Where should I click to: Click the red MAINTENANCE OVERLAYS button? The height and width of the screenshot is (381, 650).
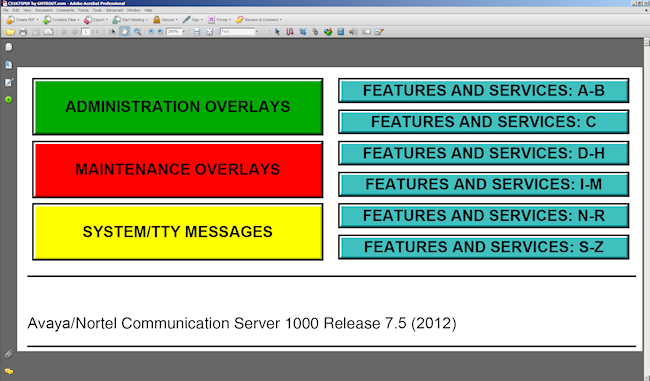coord(178,169)
